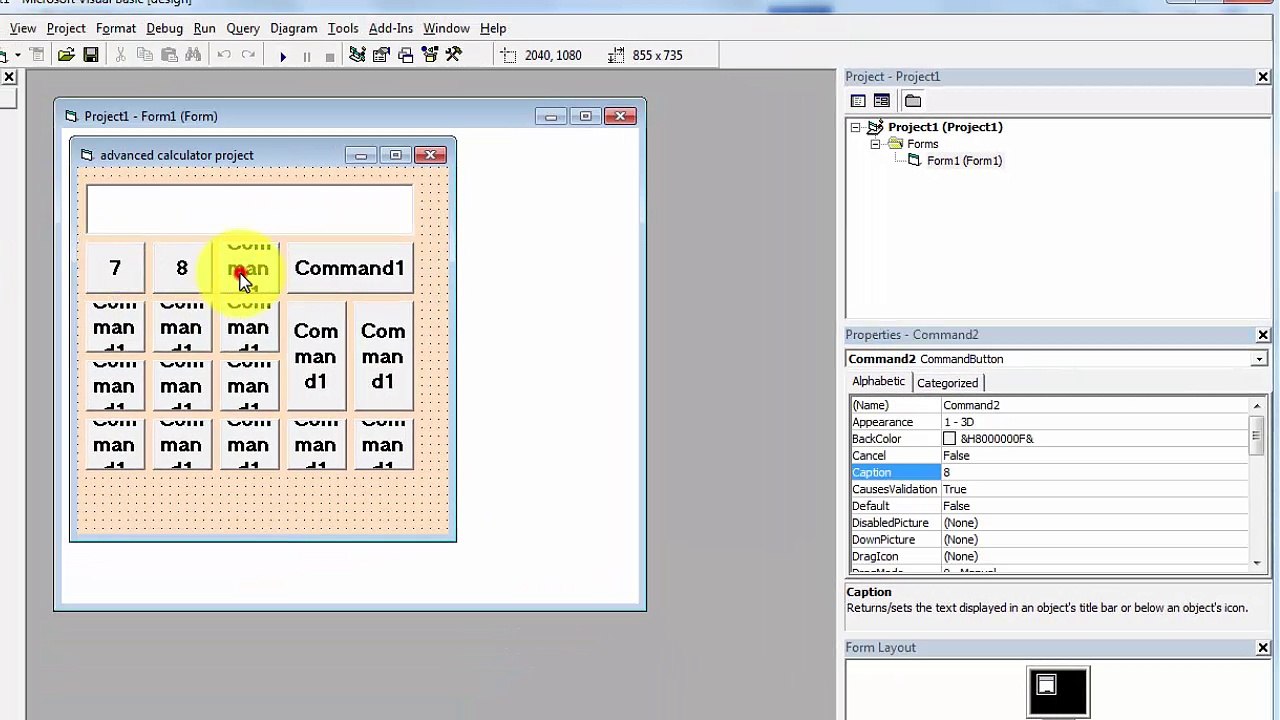Open the Project Explorer toolbar icon
The height and width of the screenshot is (720, 1280).
point(357,55)
